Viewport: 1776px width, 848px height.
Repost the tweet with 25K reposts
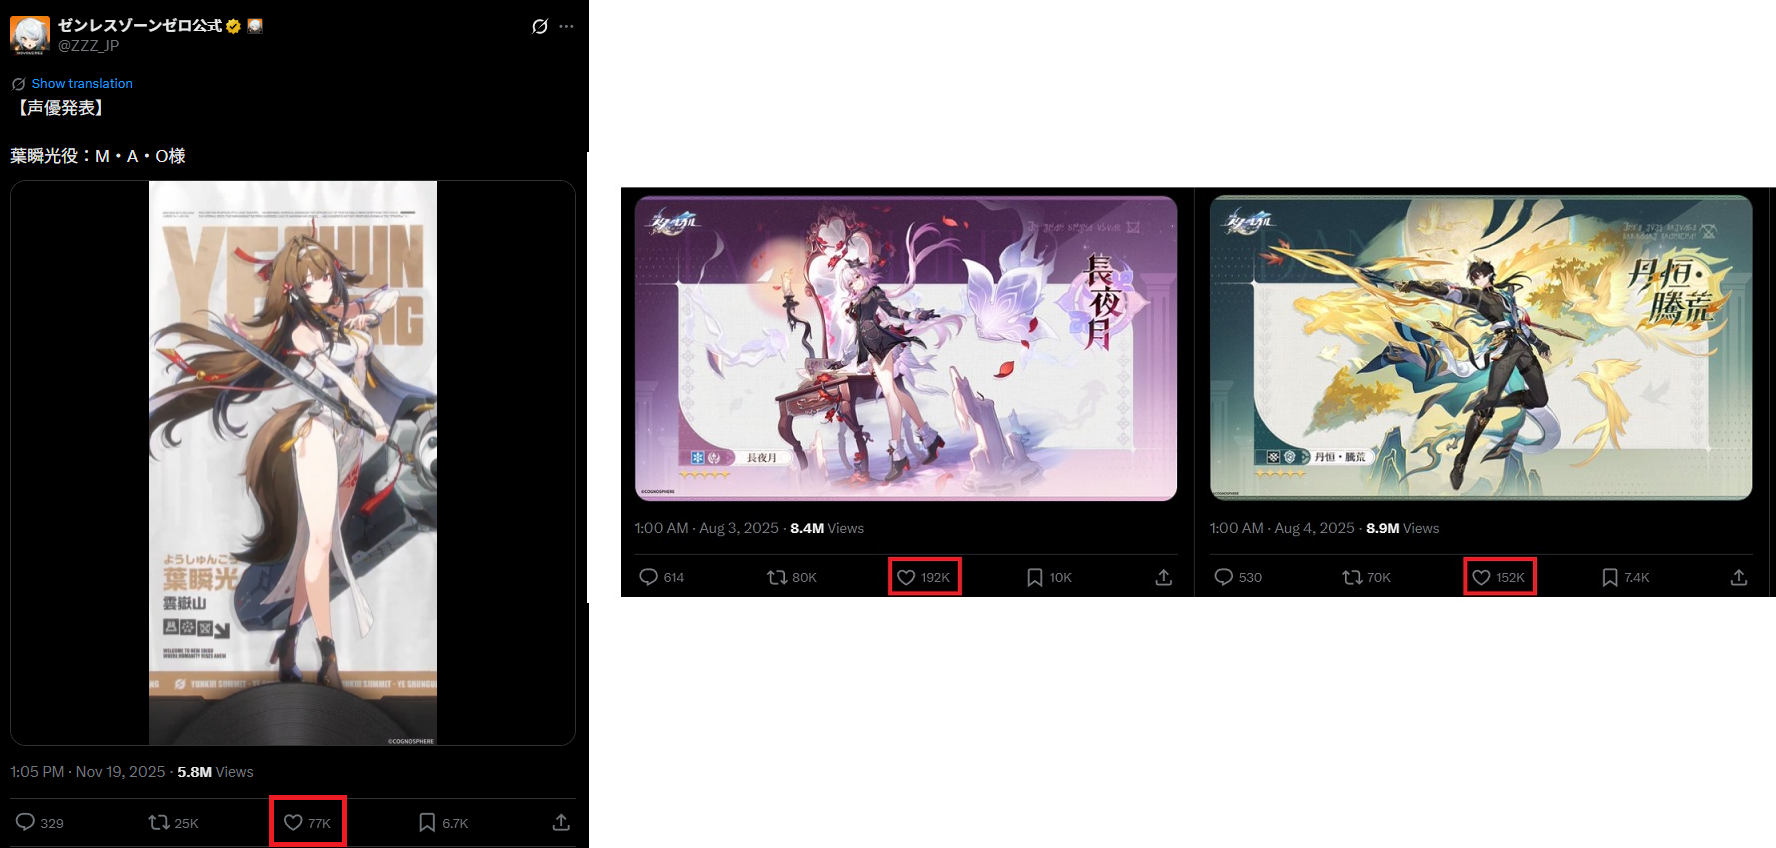tap(173, 822)
